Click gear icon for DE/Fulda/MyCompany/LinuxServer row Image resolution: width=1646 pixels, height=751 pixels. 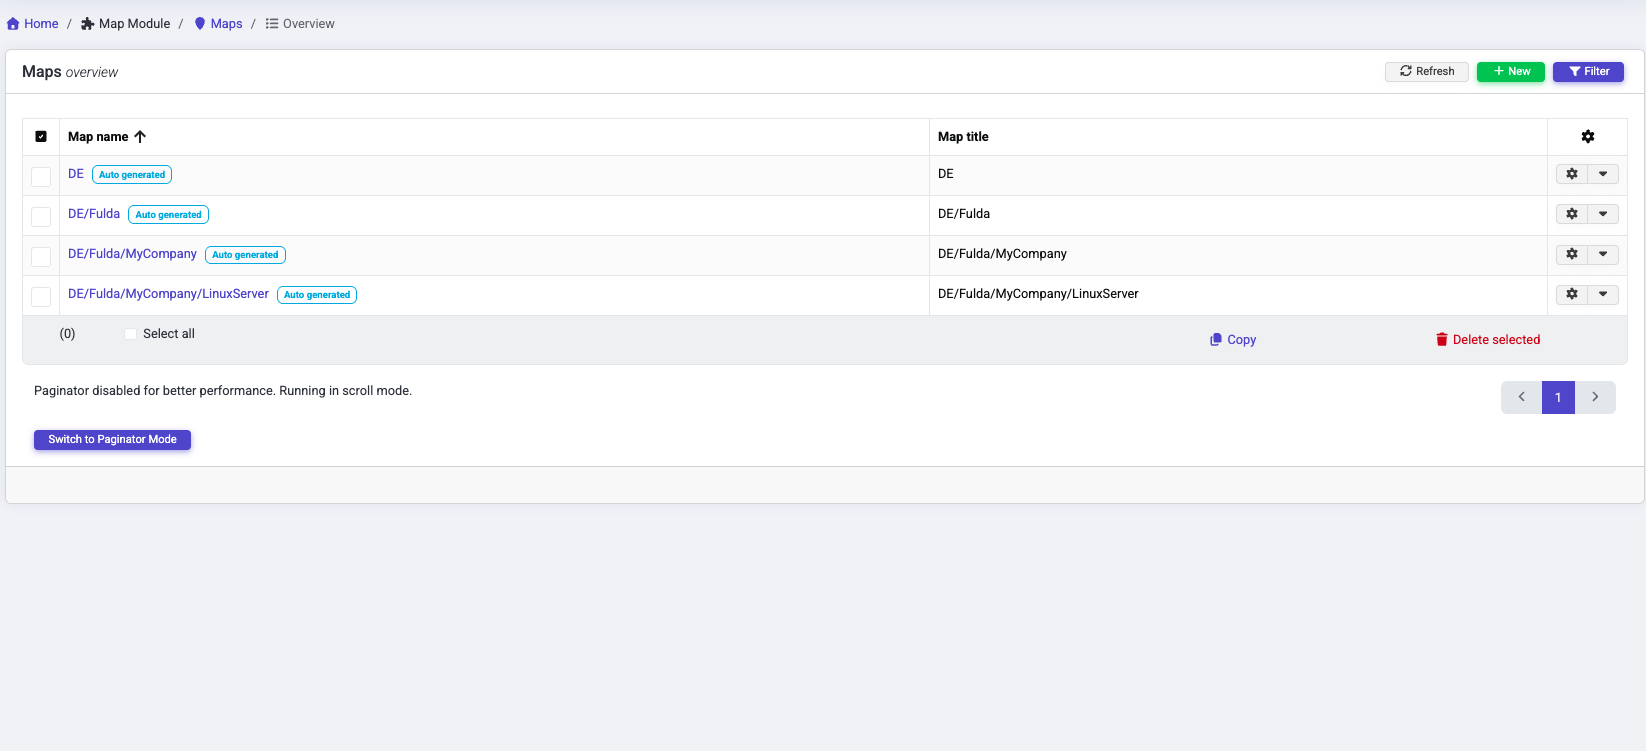pos(1571,294)
